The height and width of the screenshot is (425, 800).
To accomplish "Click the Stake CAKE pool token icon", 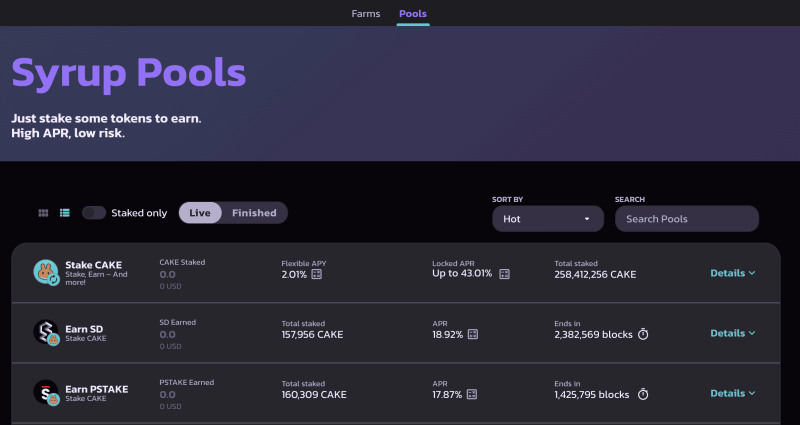I will click(46, 272).
